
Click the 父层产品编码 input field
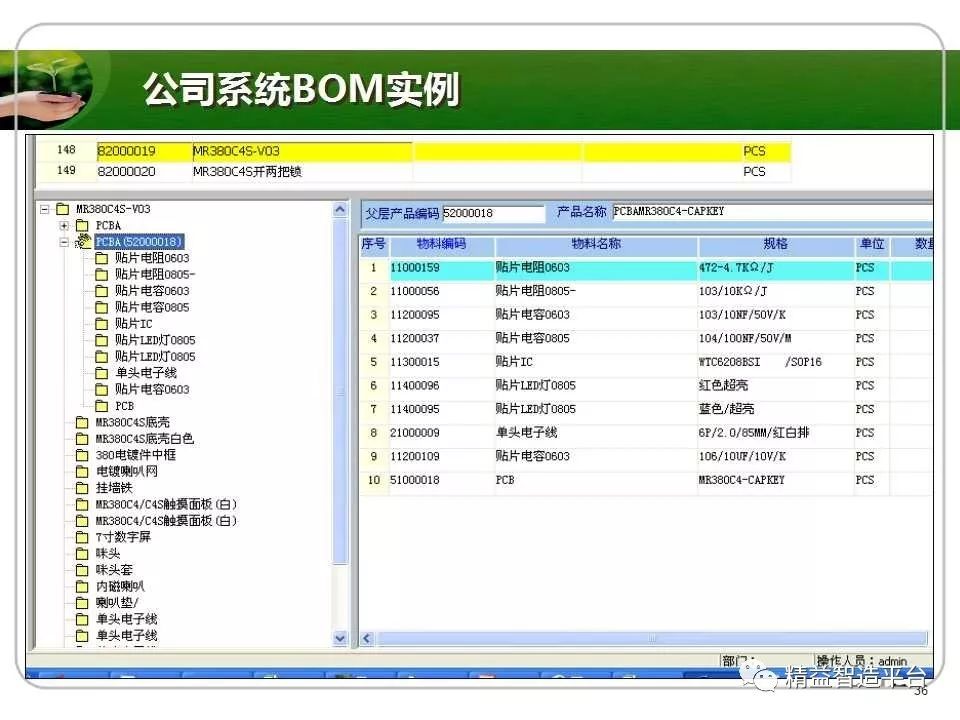pos(493,213)
